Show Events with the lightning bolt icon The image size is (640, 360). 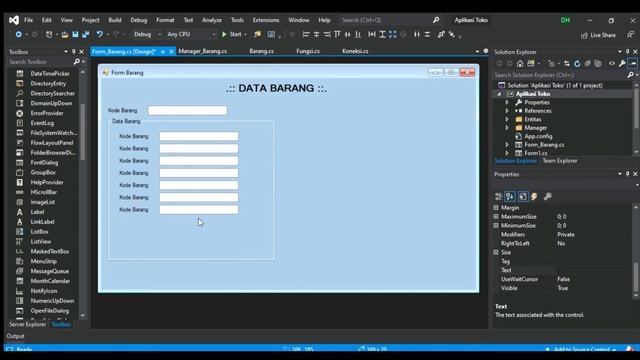(534, 197)
